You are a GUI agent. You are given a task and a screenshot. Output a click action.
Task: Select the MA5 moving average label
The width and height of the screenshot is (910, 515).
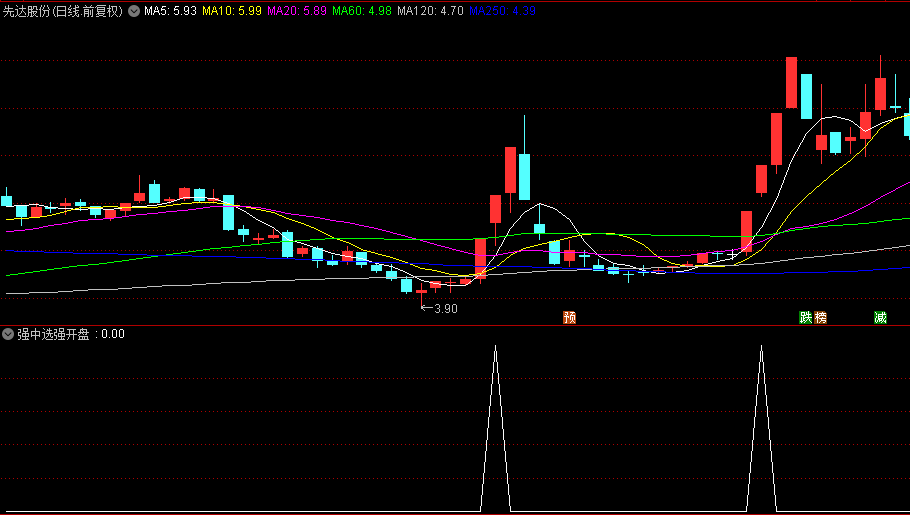(x=170, y=11)
